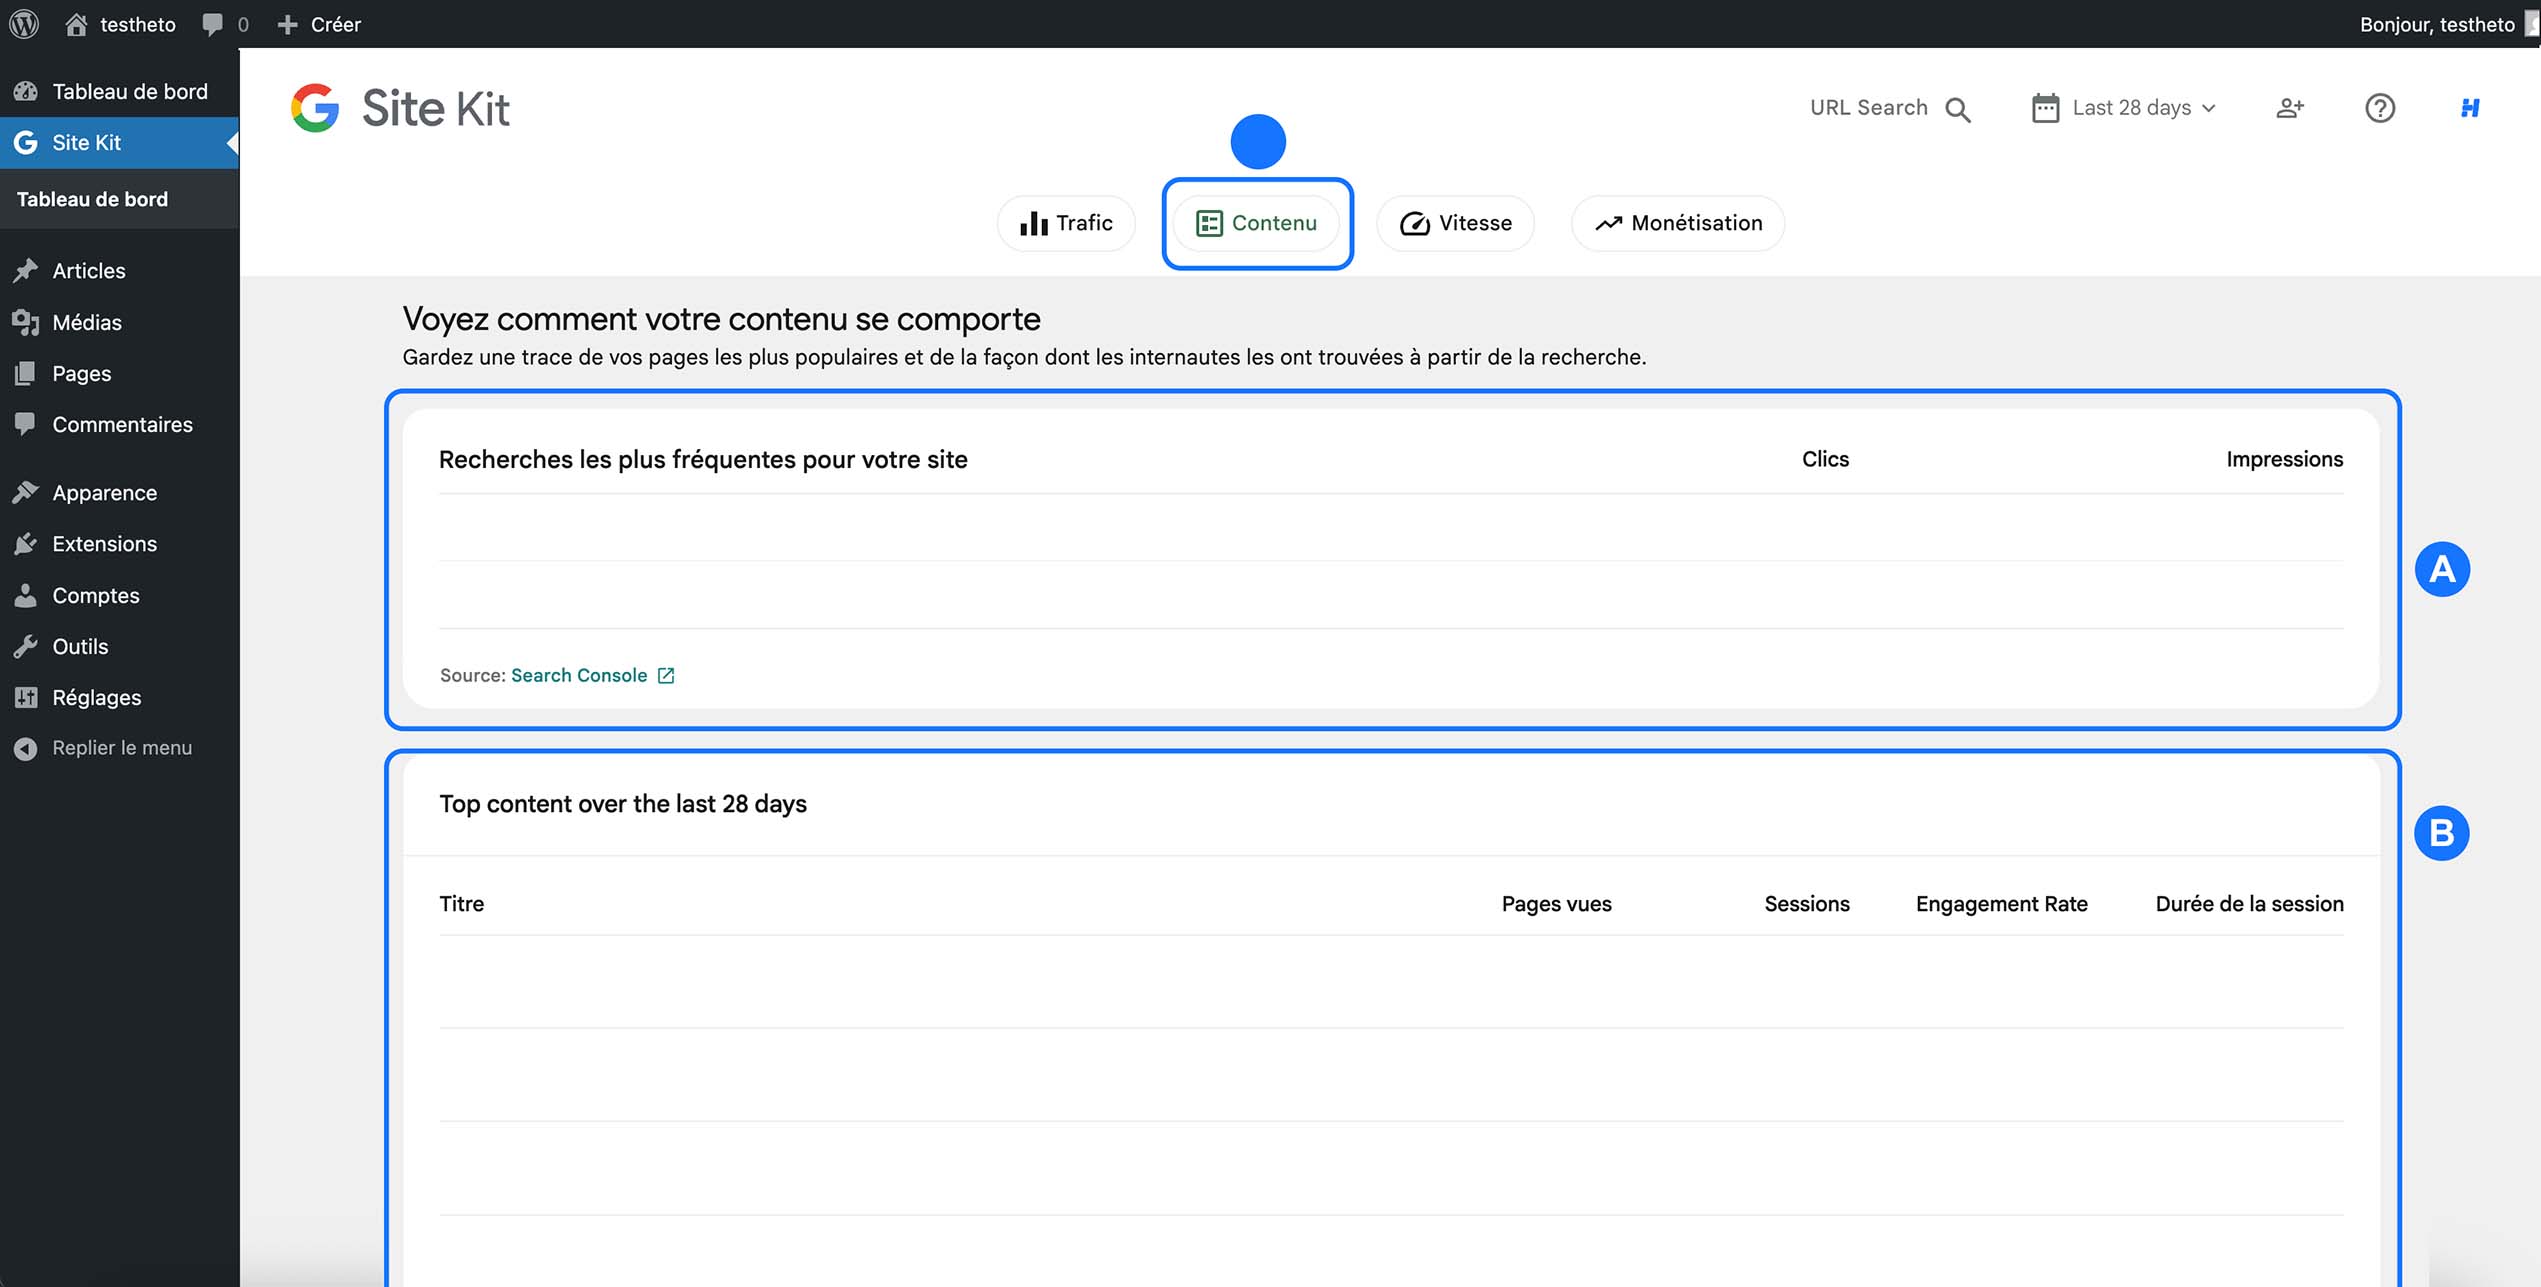Switch to the Contenu tab
2541x1287 pixels.
click(x=1257, y=223)
